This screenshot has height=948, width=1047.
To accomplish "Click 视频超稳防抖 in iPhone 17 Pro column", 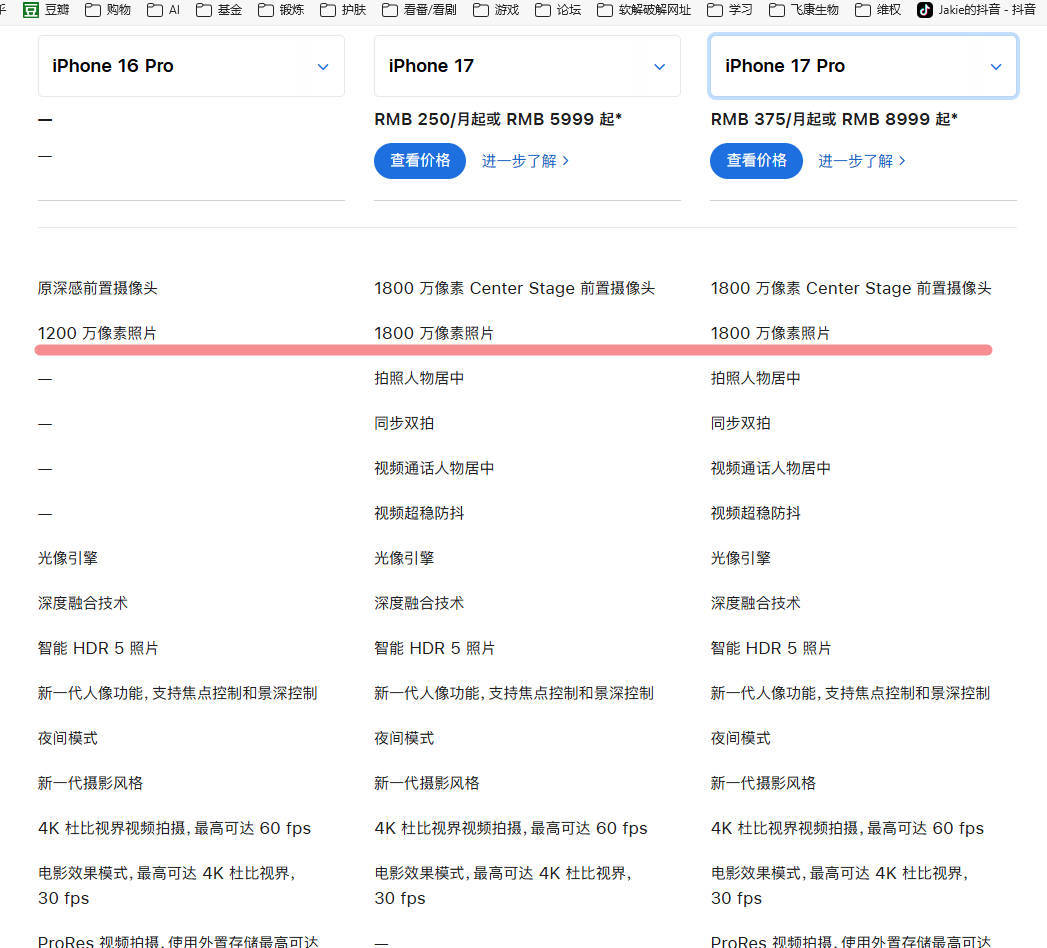I will coord(756,513).
